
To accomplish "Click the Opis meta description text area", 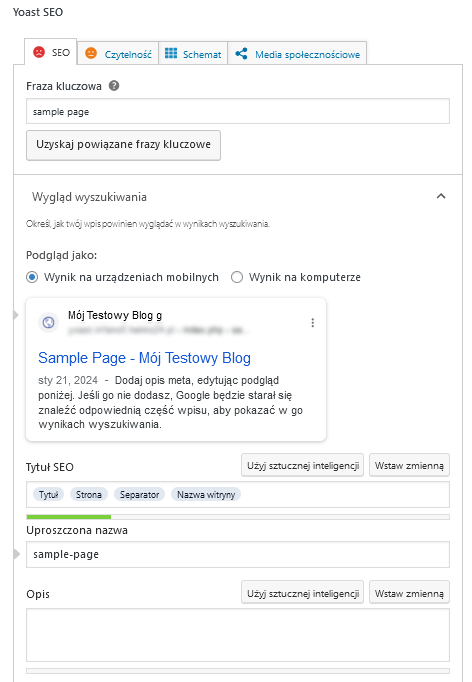I will click(x=238, y=635).
